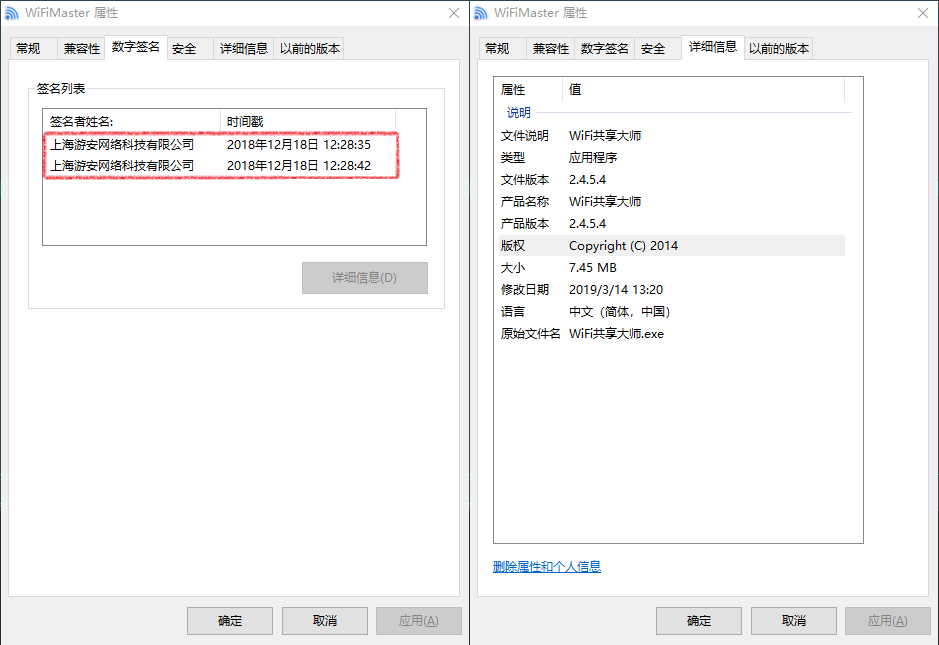Select the 原始文件名 property row
Image resolution: width=939 pixels, height=645 pixels.
[x=670, y=333]
